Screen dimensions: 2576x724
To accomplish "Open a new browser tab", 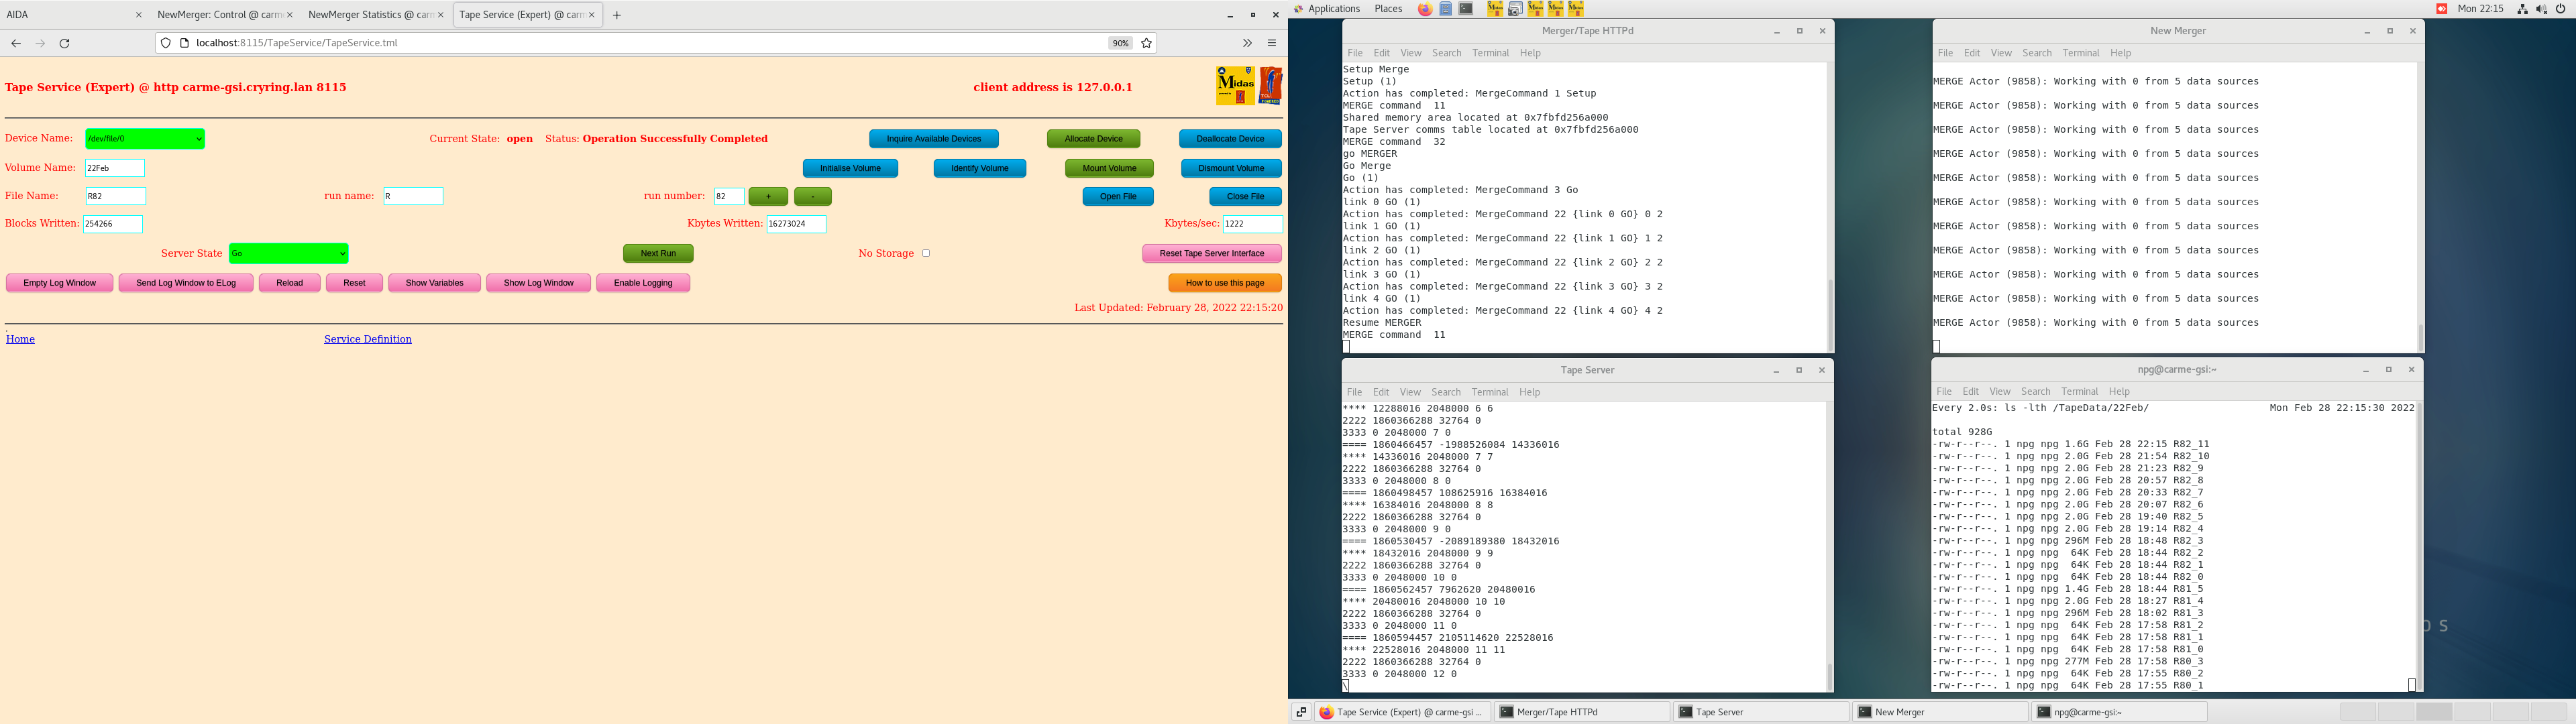I will click(617, 15).
